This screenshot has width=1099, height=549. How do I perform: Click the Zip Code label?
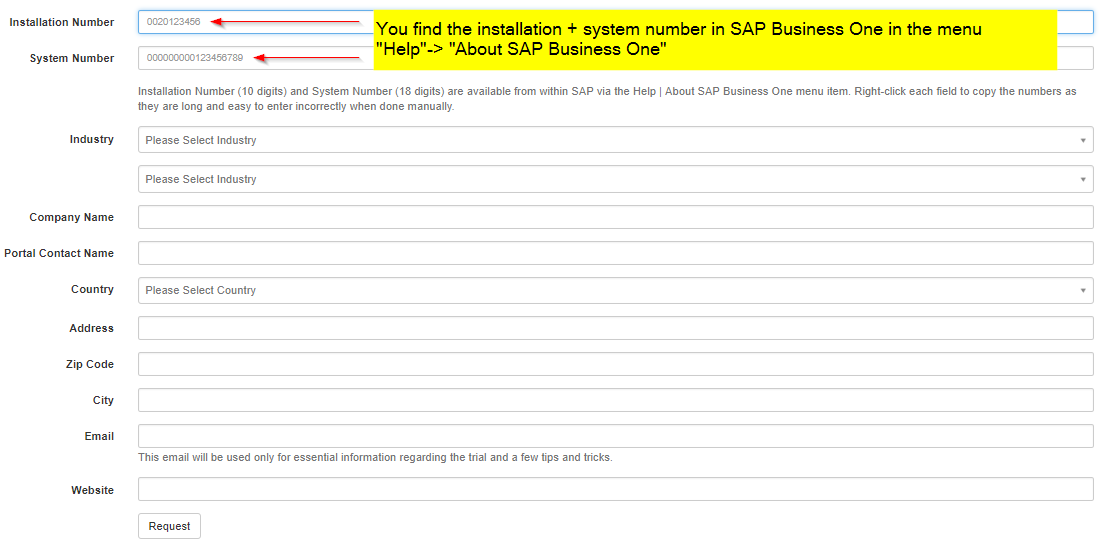point(90,365)
